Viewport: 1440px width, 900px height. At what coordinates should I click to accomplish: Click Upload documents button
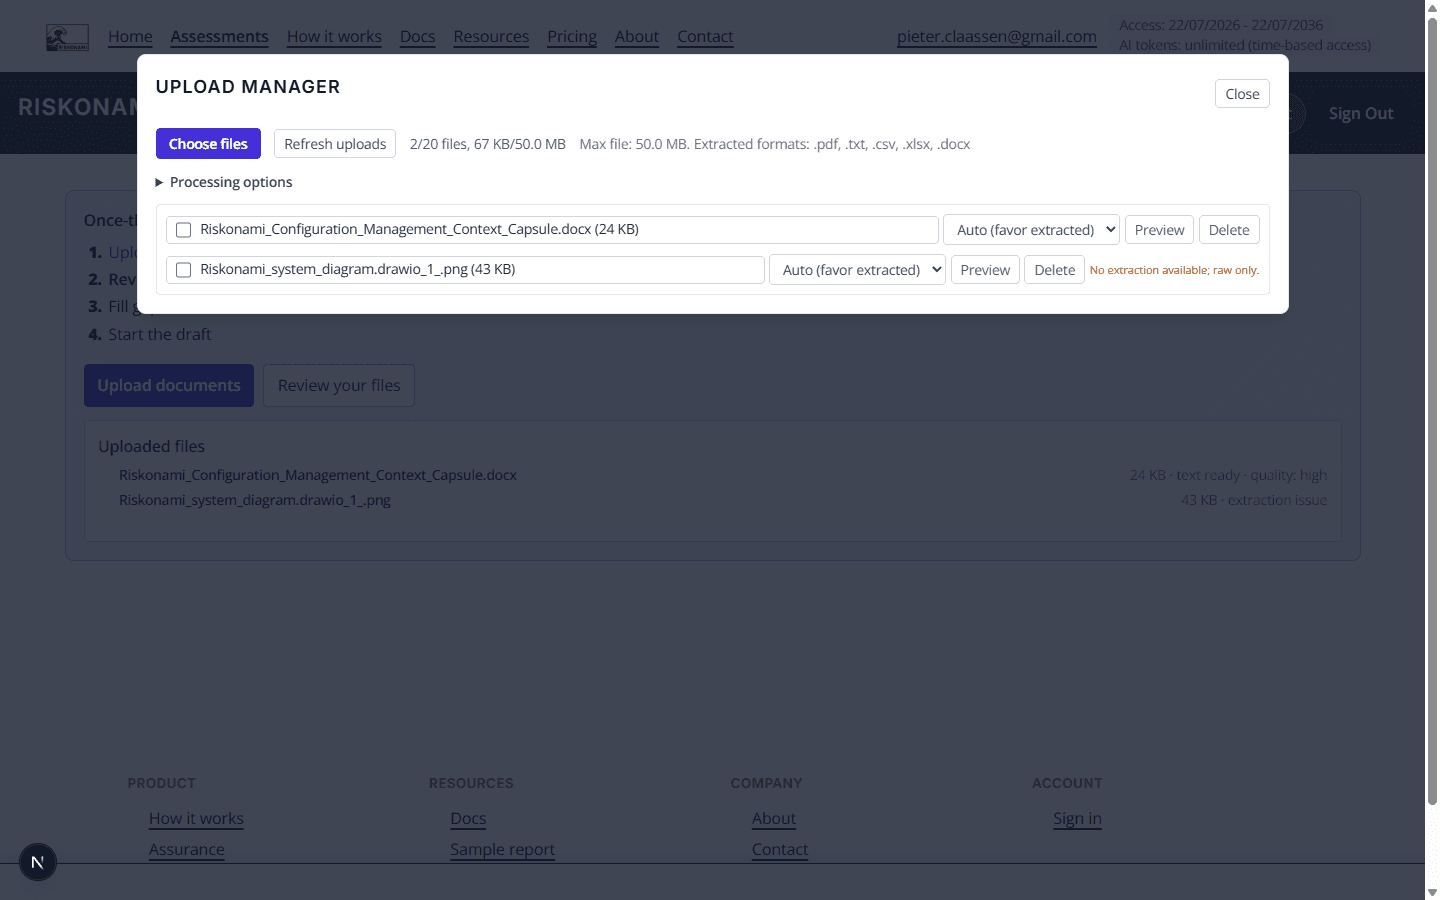click(169, 386)
